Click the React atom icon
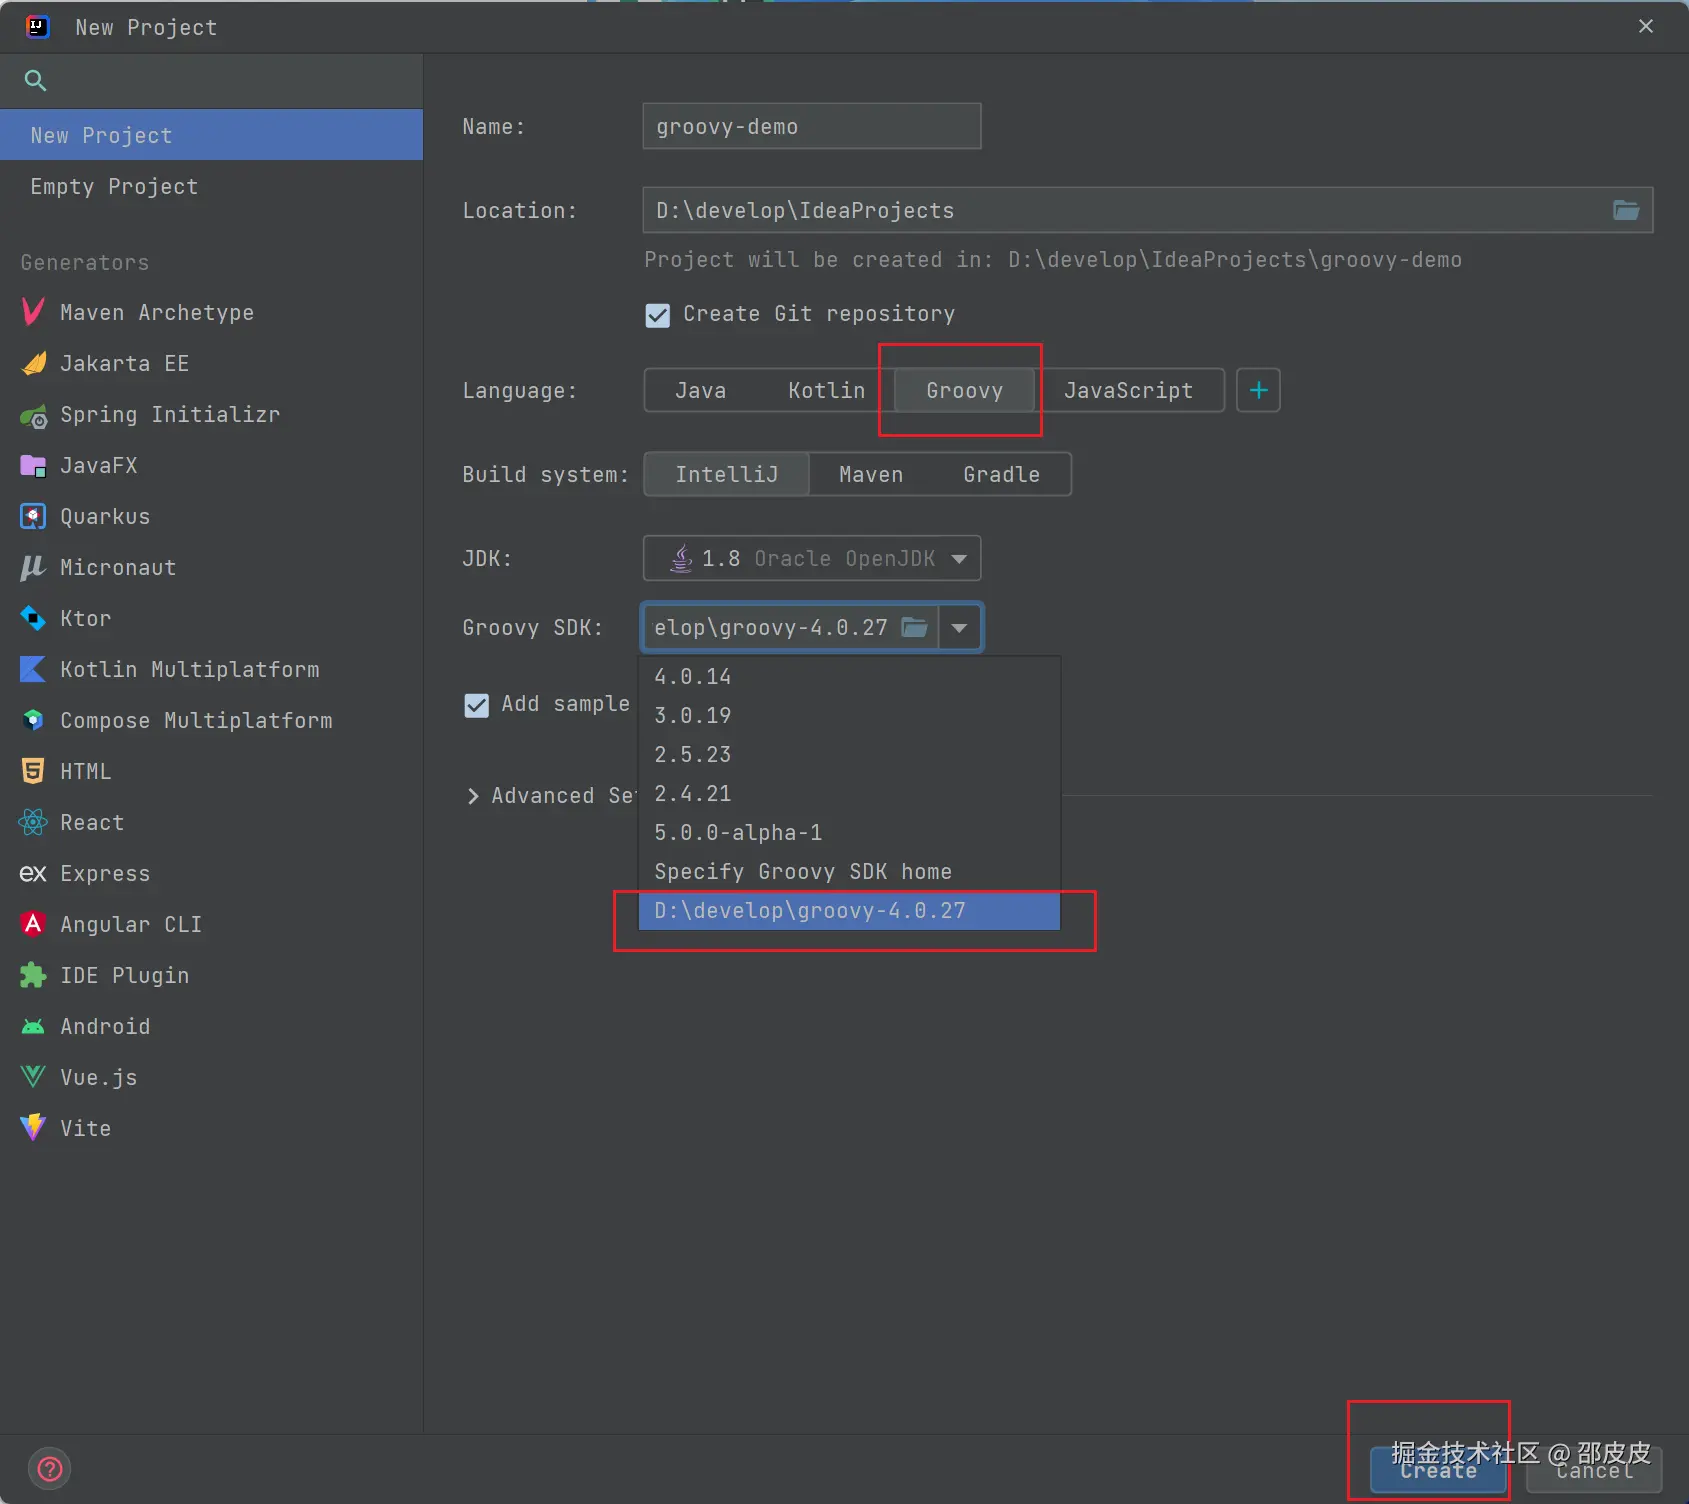Viewport: 1689px width, 1504px height. 33,822
